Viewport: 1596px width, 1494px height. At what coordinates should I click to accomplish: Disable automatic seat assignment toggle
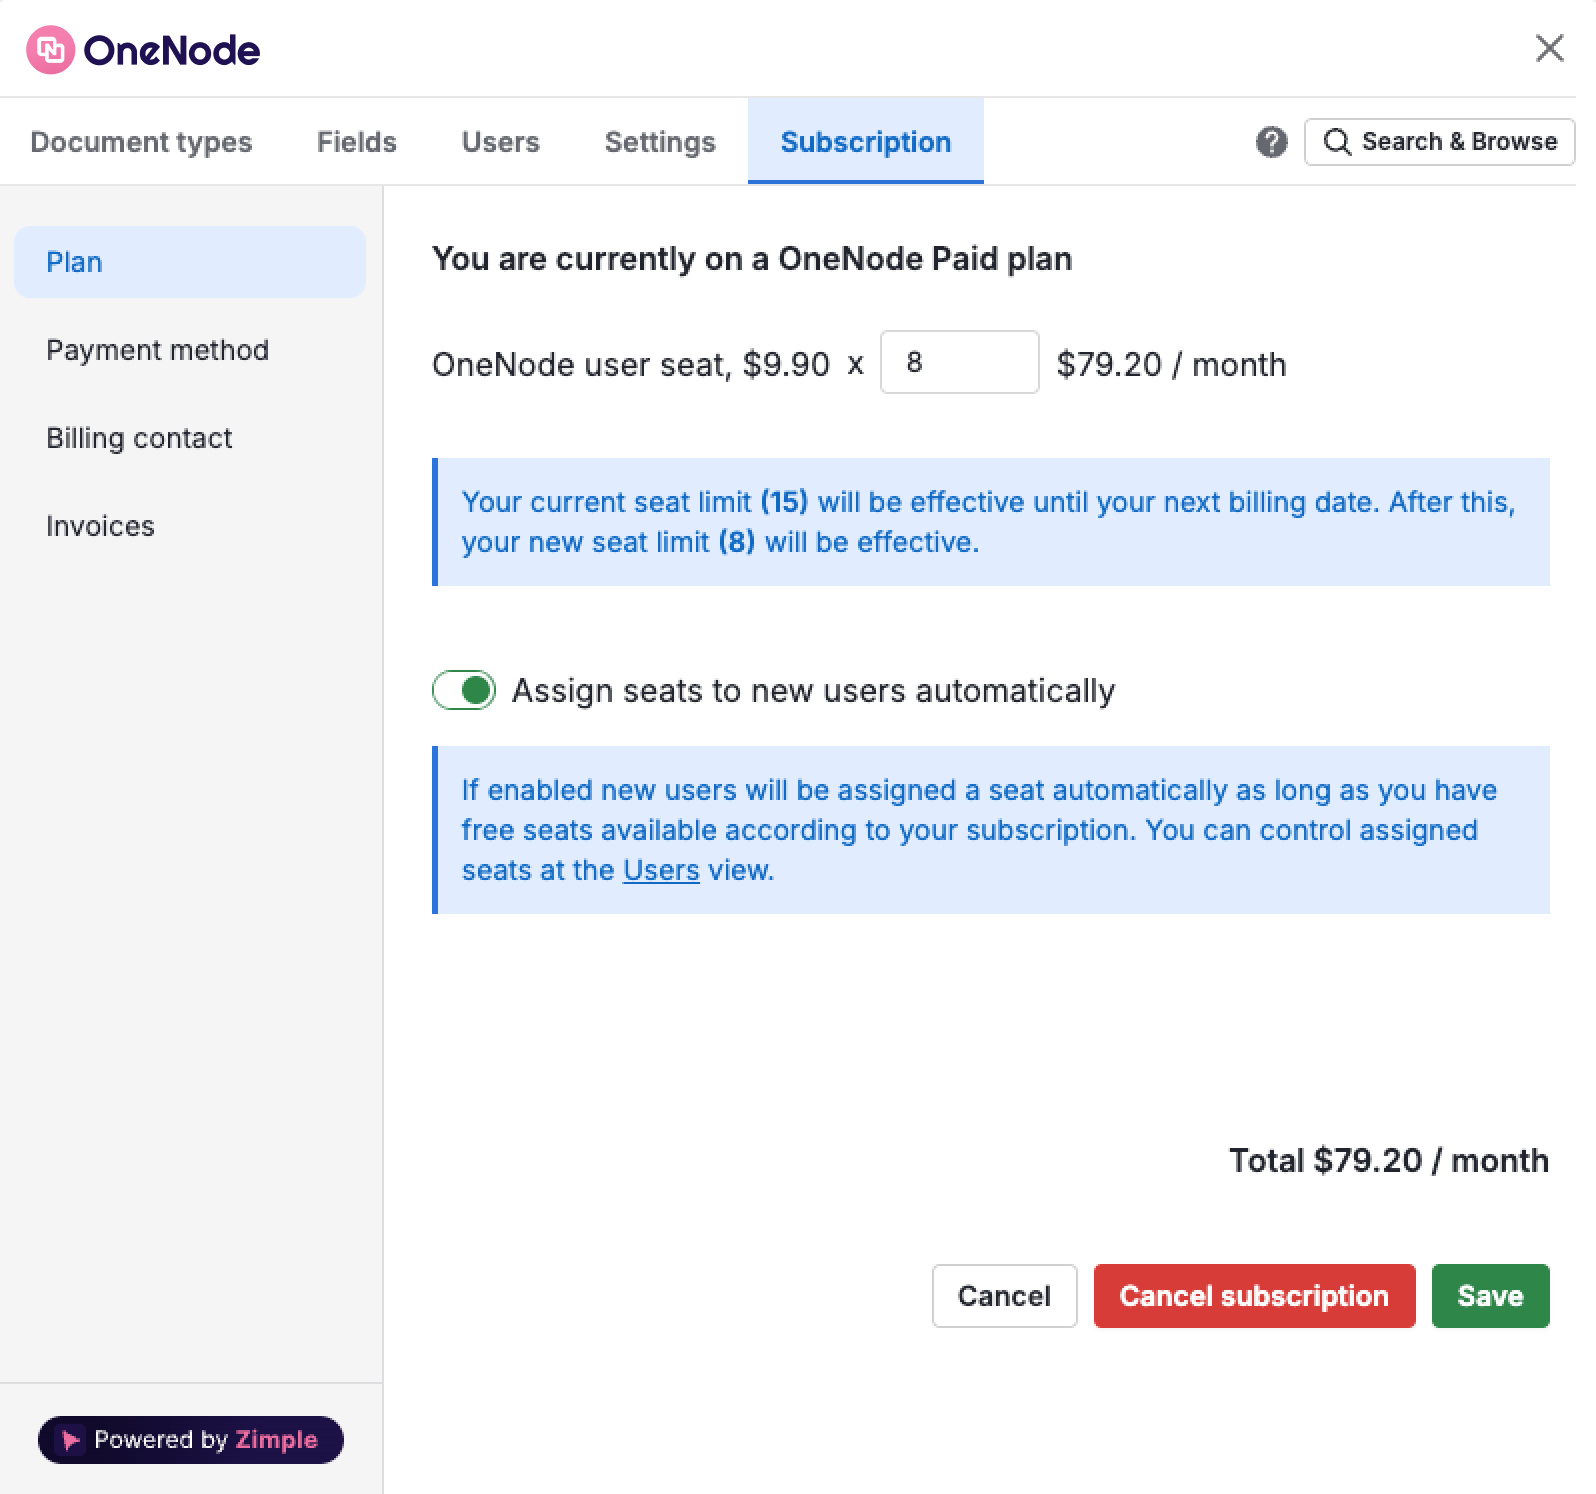tap(464, 690)
